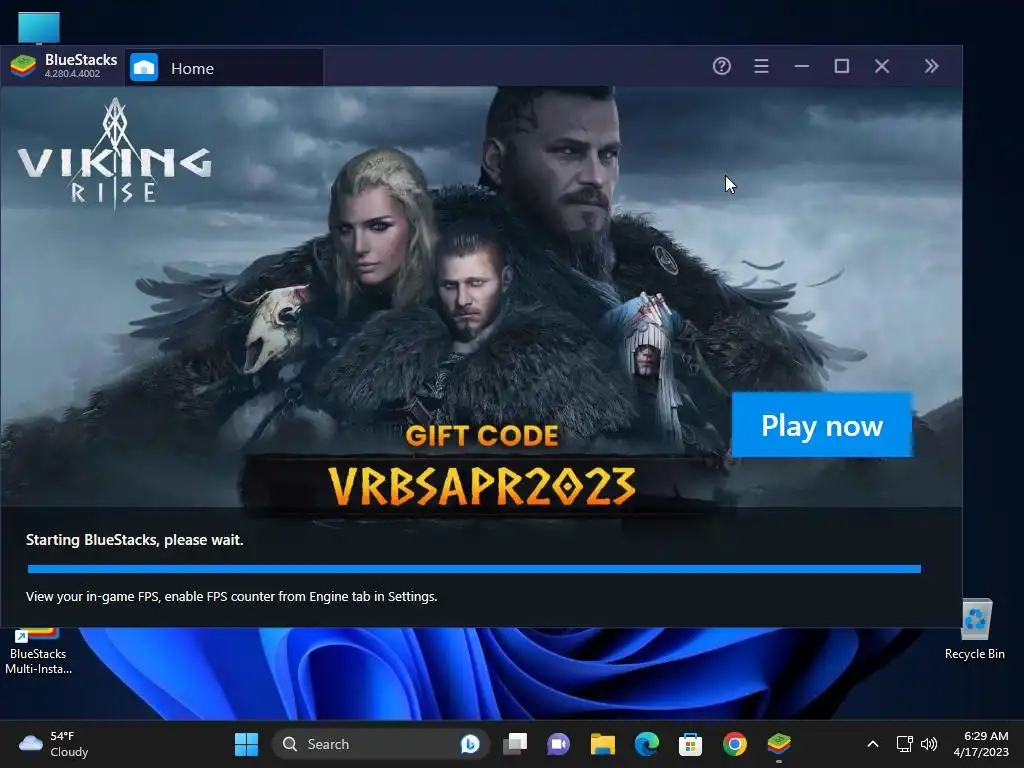Image resolution: width=1024 pixels, height=768 pixels.
Task: Select the Home tab
Action: coord(224,68)
